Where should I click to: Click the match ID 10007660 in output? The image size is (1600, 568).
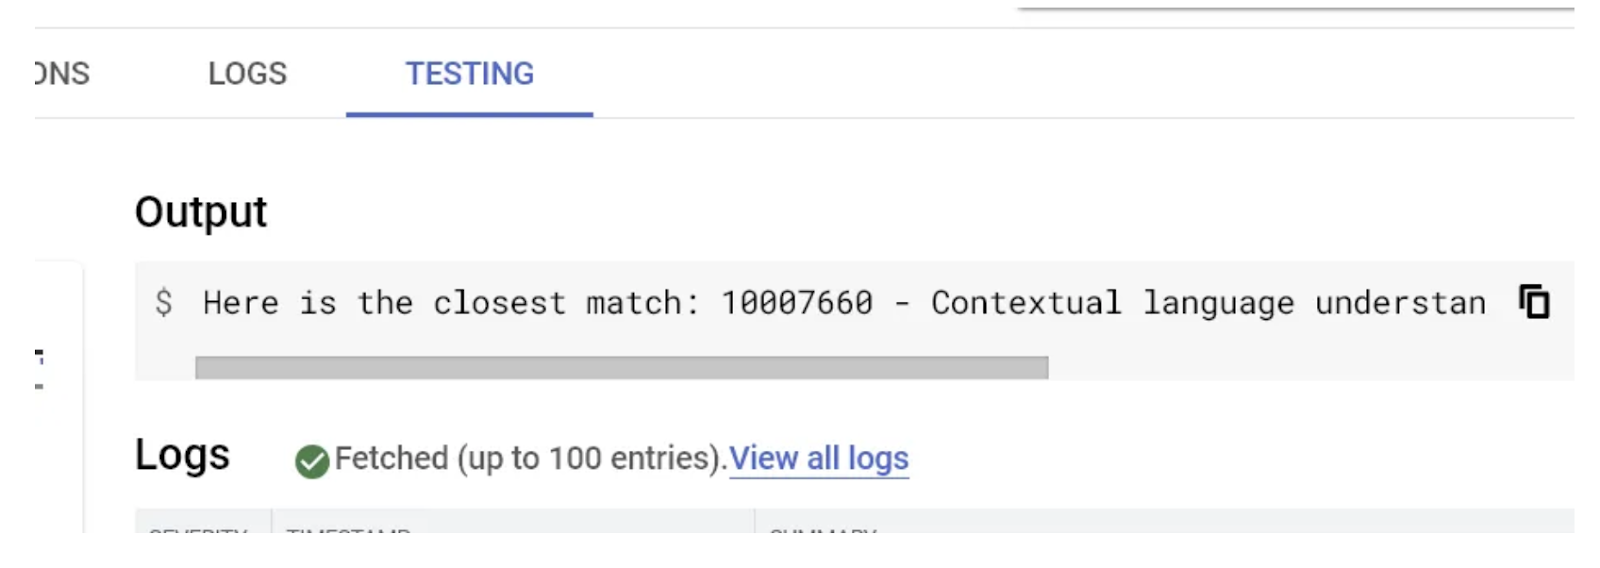tap(797, 302)
